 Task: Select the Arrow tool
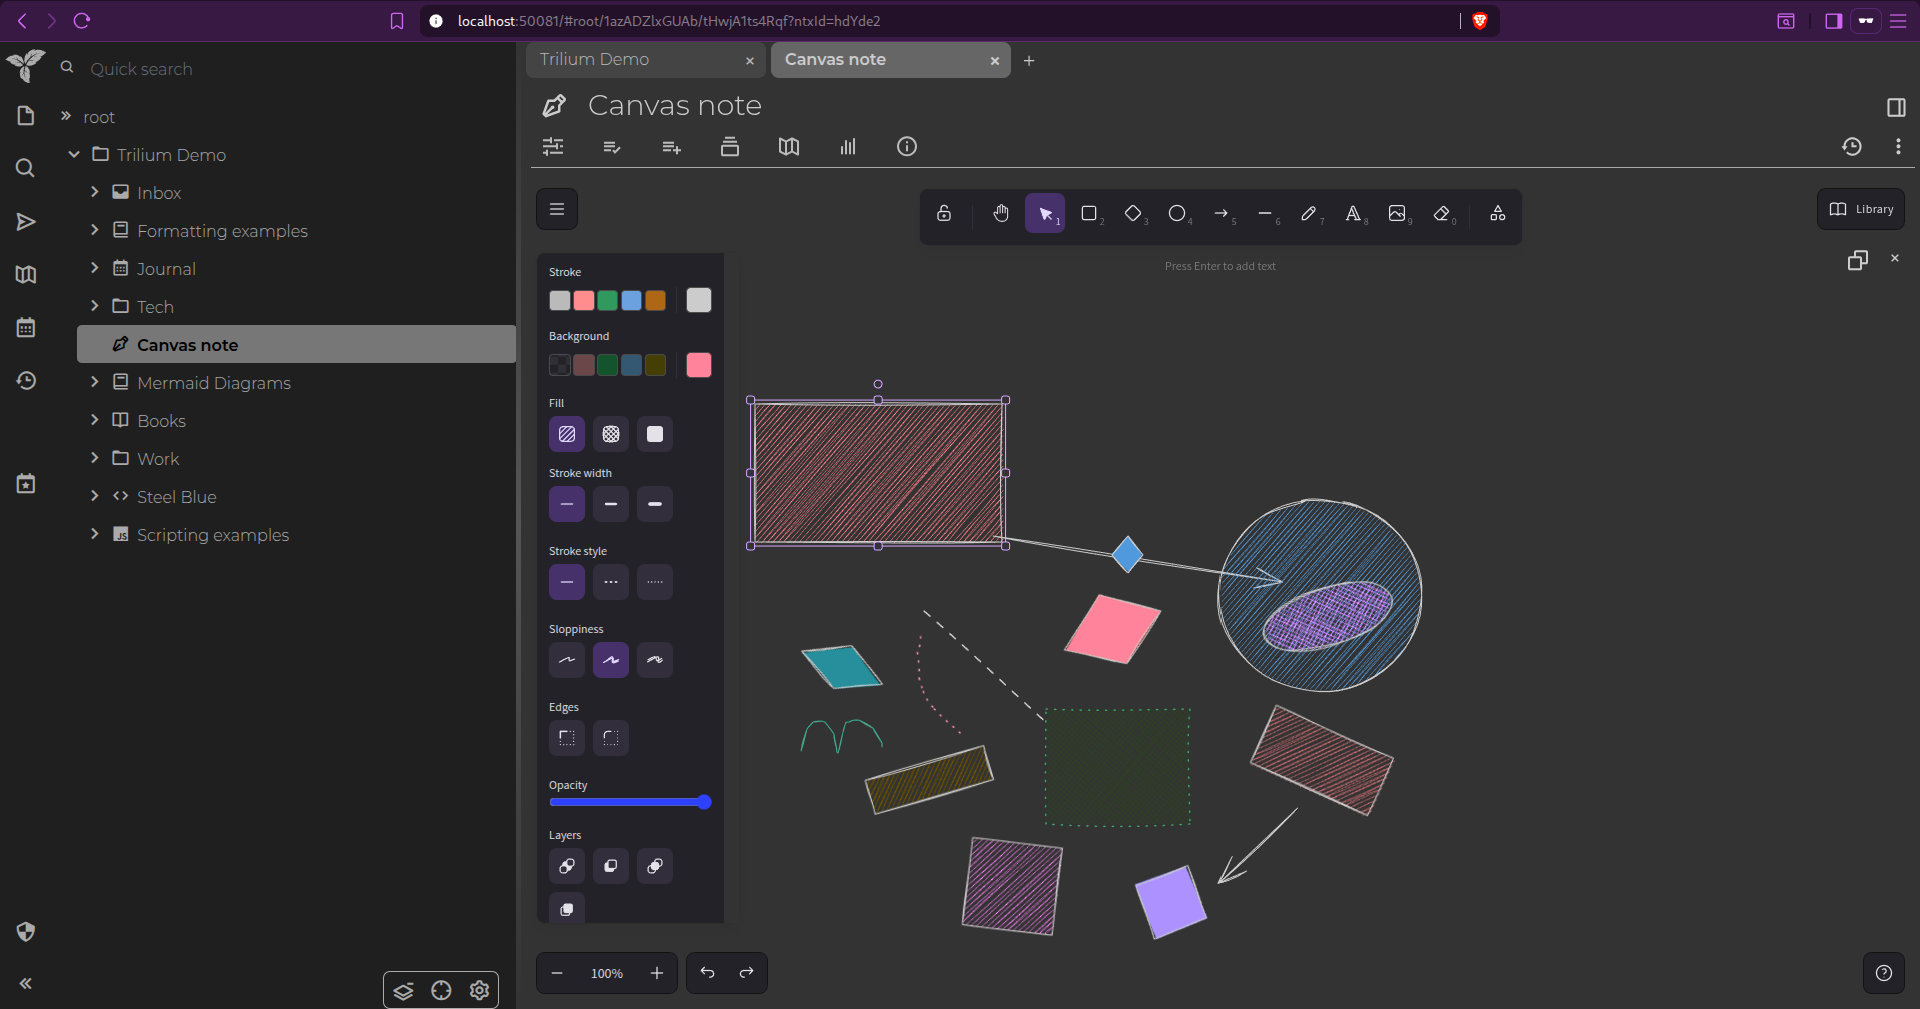(1221, 213)
